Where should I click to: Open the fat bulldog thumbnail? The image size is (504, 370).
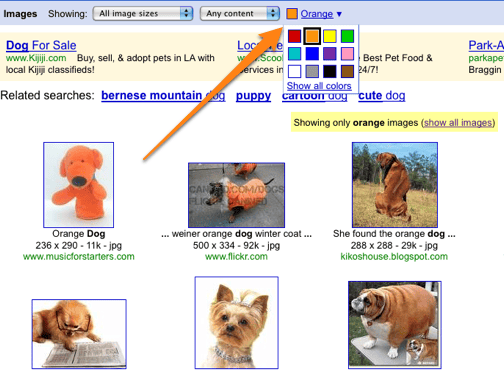tap(395, 325)
